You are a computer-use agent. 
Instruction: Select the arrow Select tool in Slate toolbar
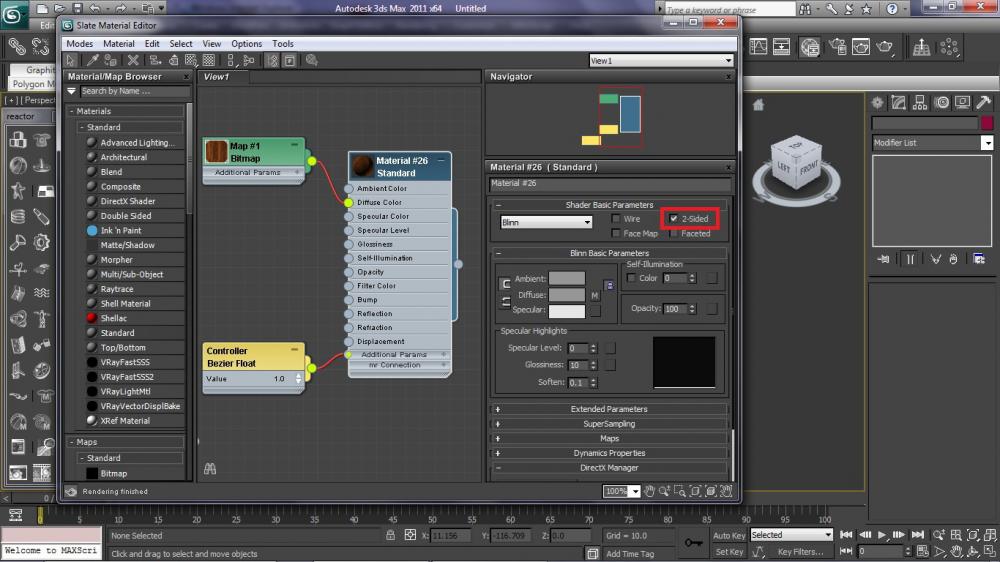coord(71,61)
